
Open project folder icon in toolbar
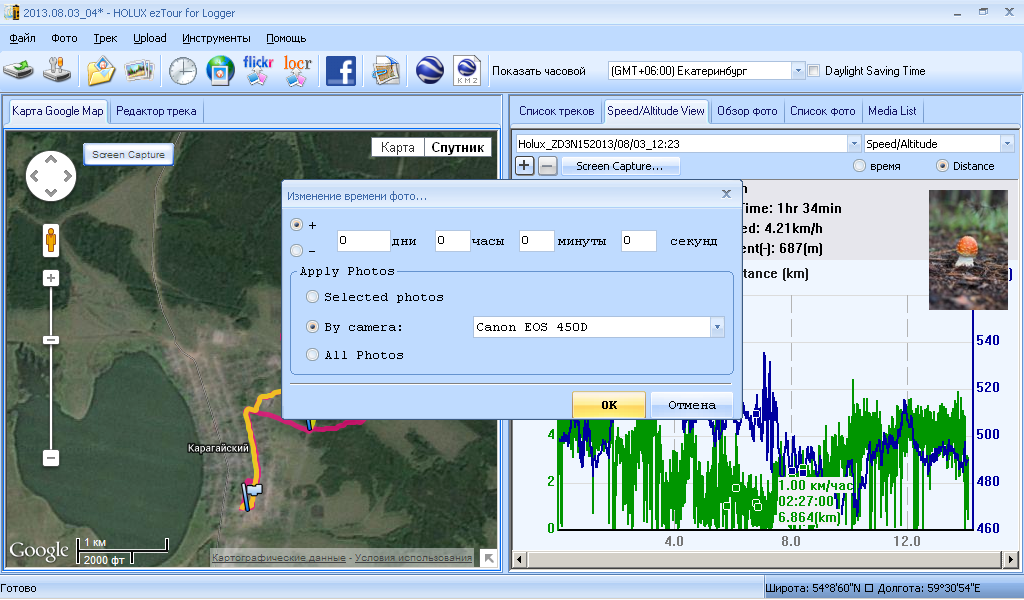point(101,71)
